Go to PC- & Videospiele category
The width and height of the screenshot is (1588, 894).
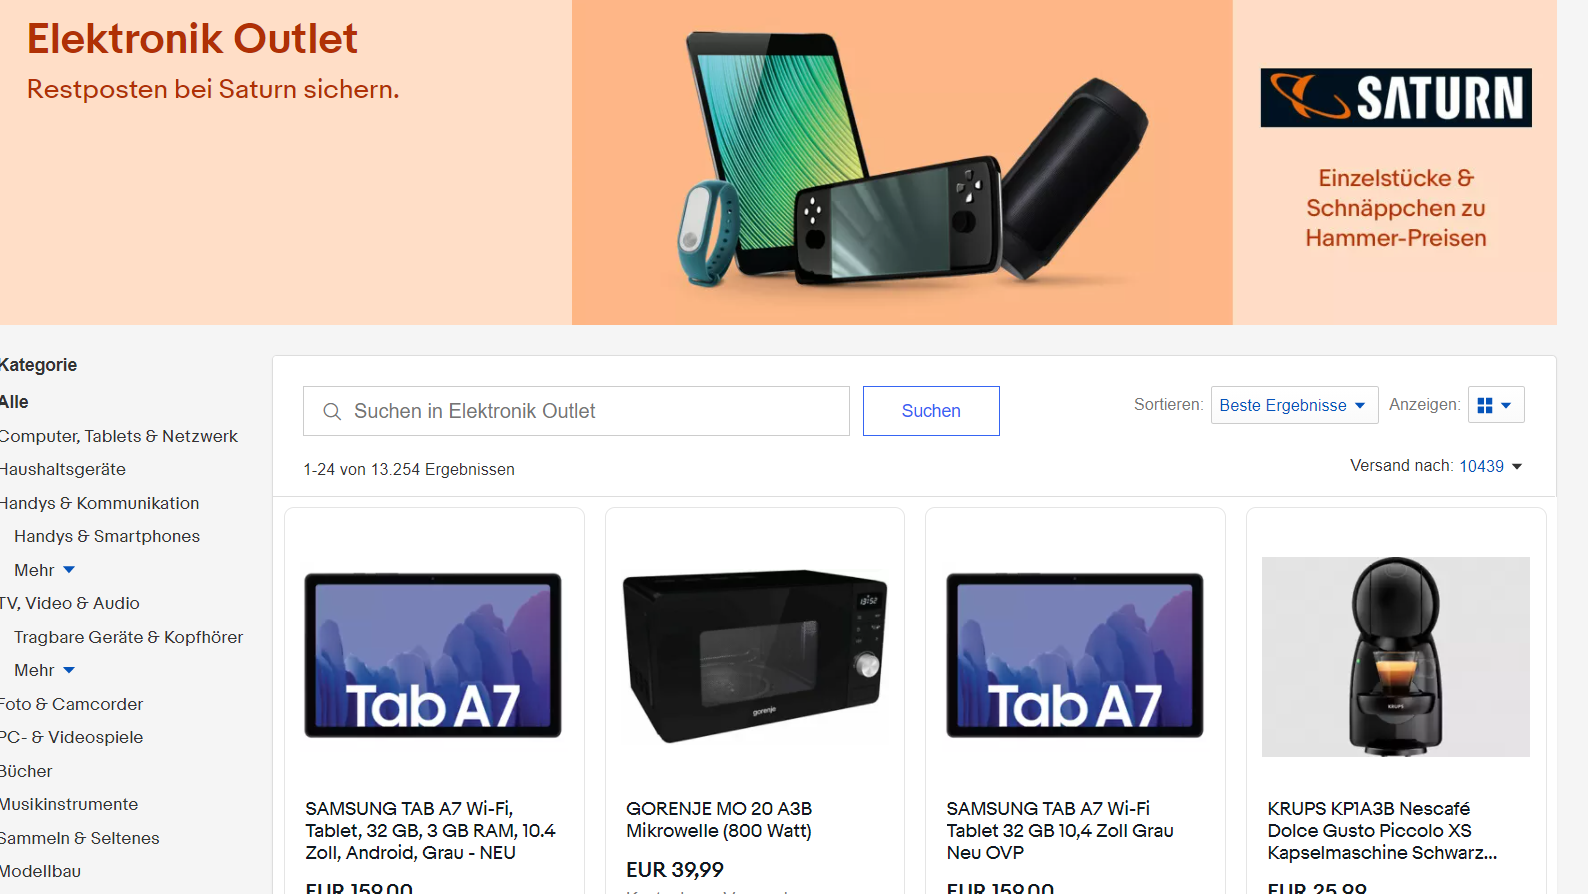click(71, 737)
